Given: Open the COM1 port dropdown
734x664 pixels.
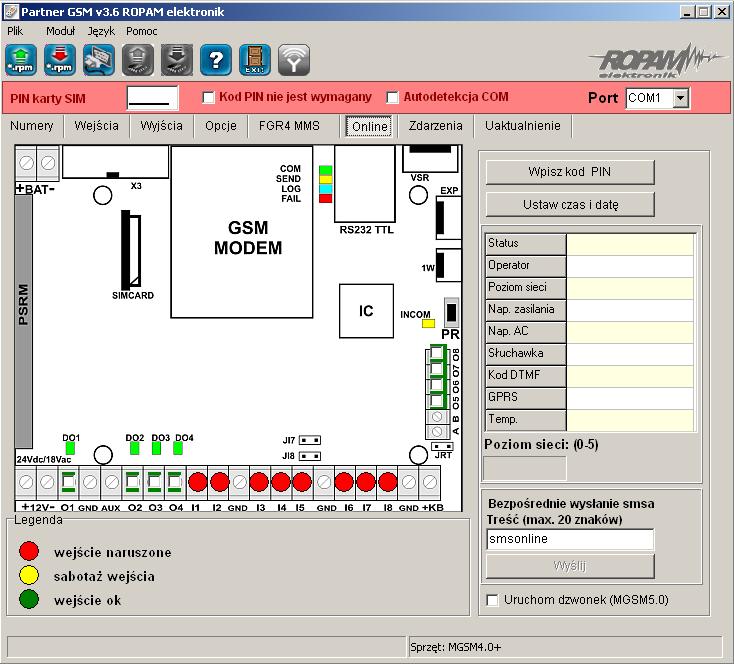Looking at the screenshot, I should pos(681,98).
